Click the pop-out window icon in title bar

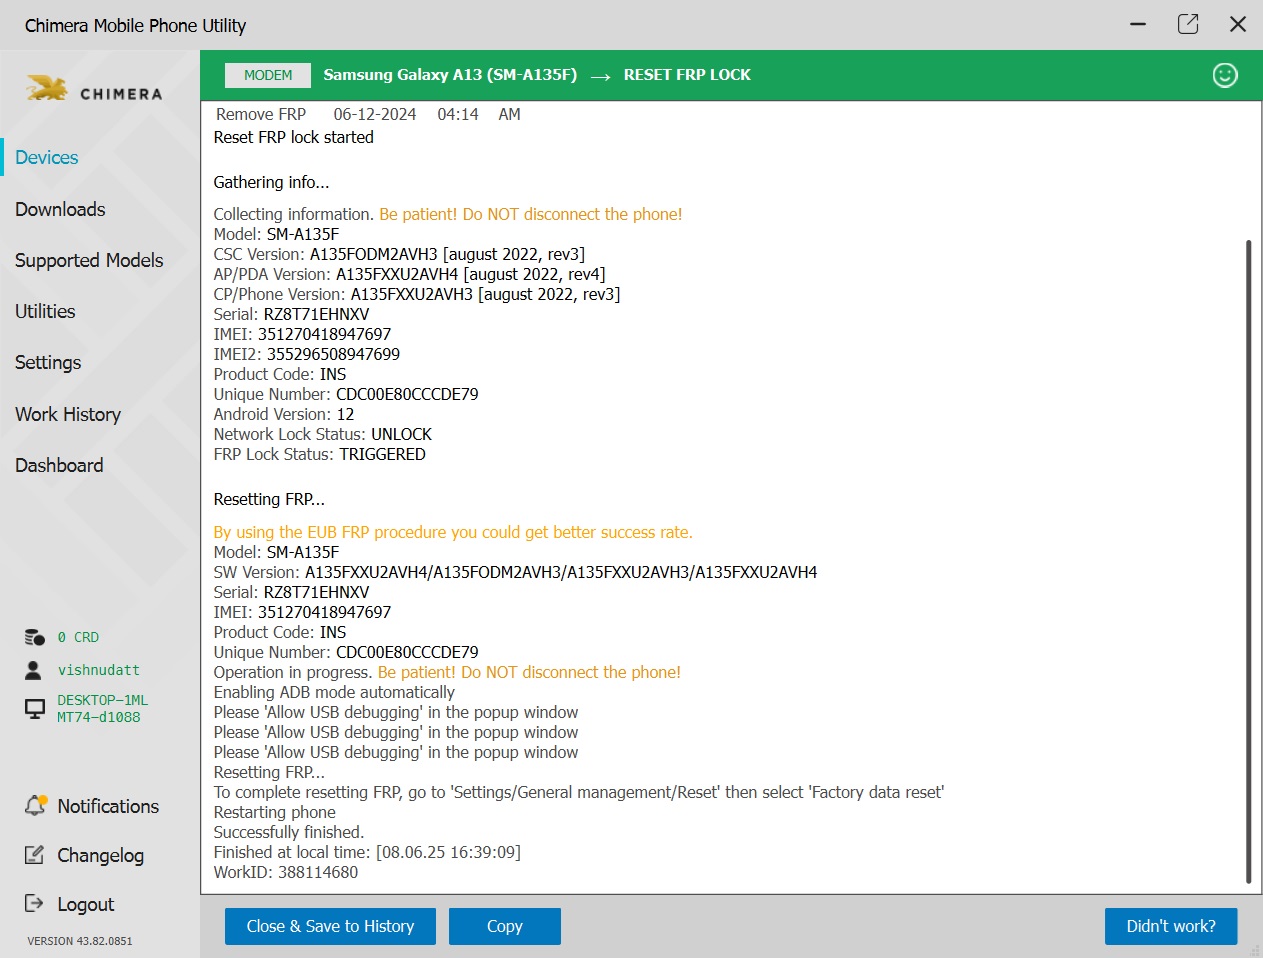point(1188,24)
